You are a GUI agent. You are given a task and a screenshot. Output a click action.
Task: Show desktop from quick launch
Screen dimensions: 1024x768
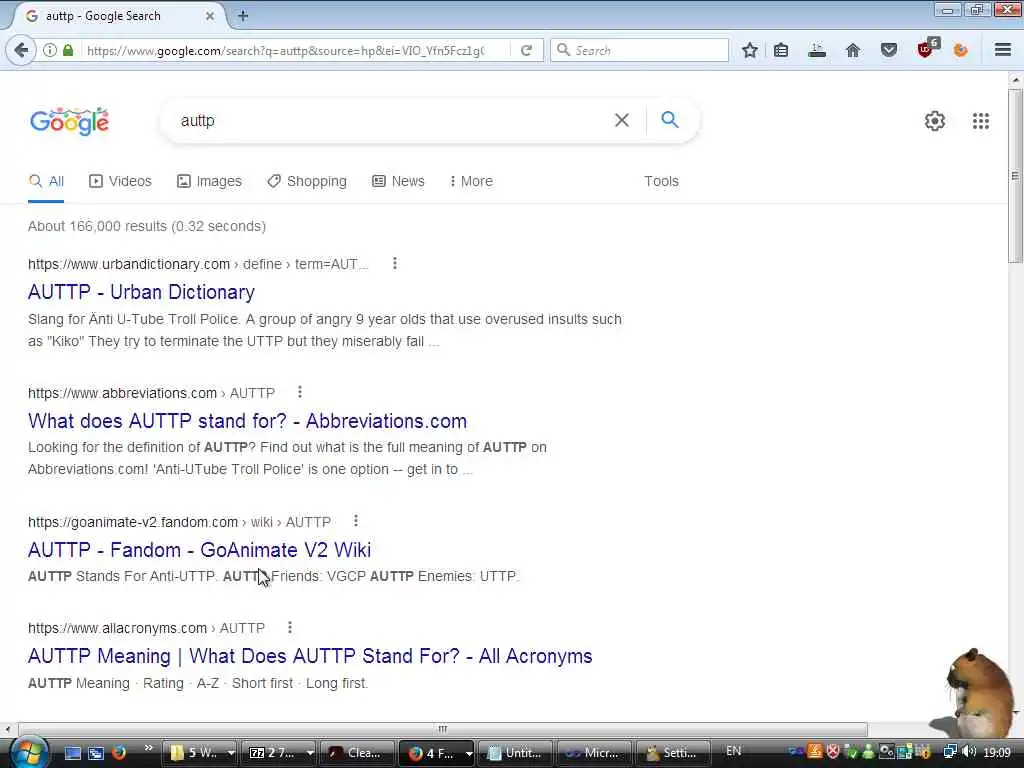coord(72,753)
